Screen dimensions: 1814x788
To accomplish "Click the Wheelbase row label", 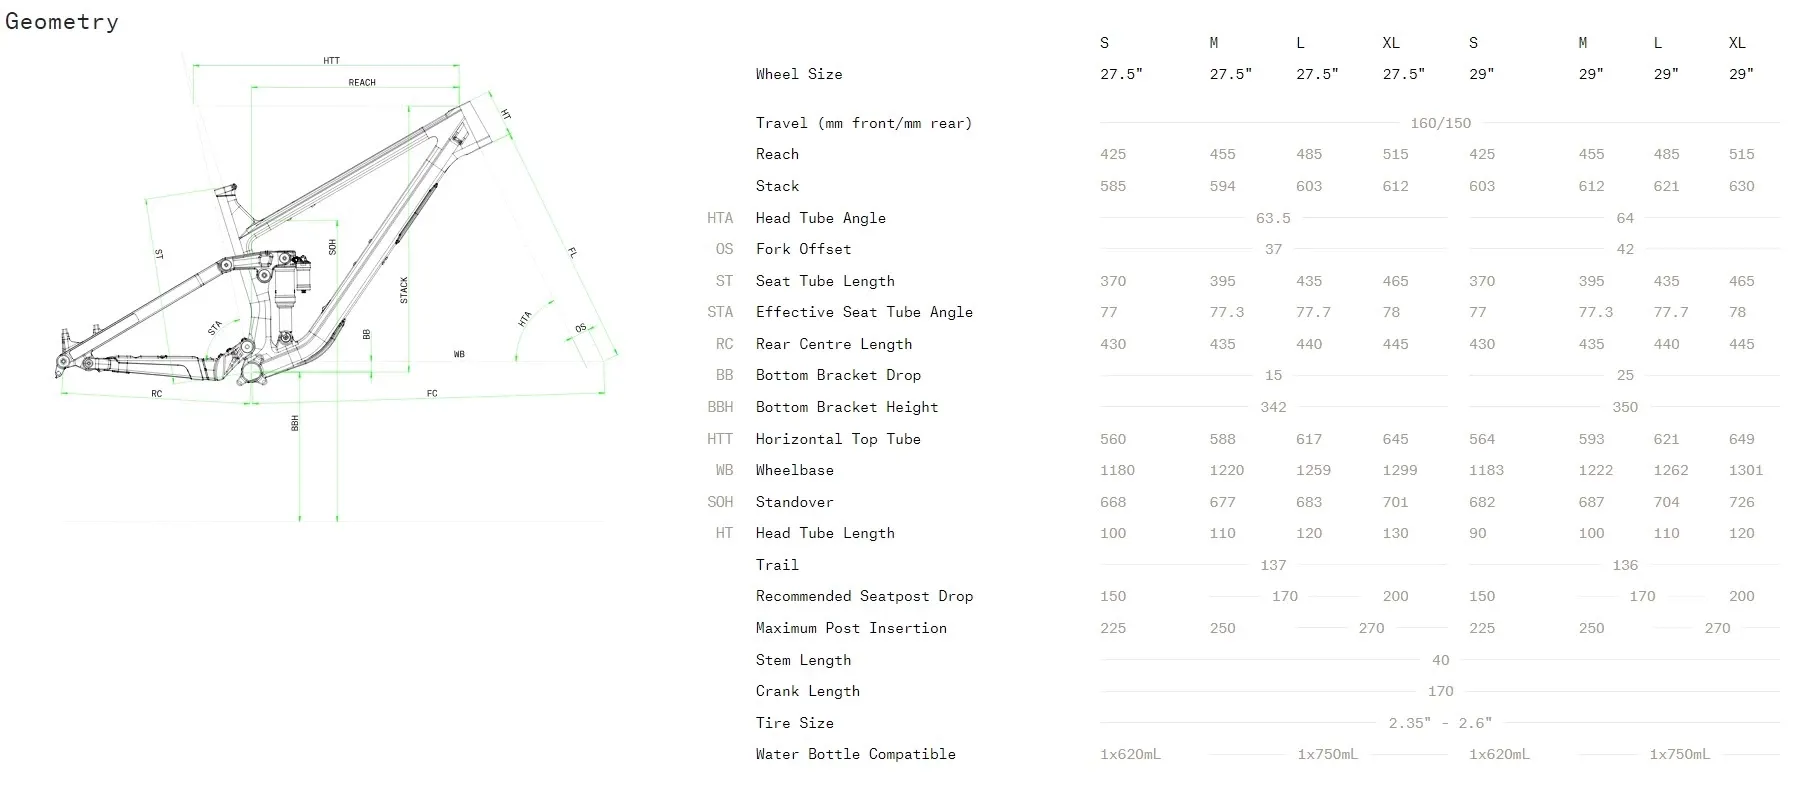I will click(794, 470).
